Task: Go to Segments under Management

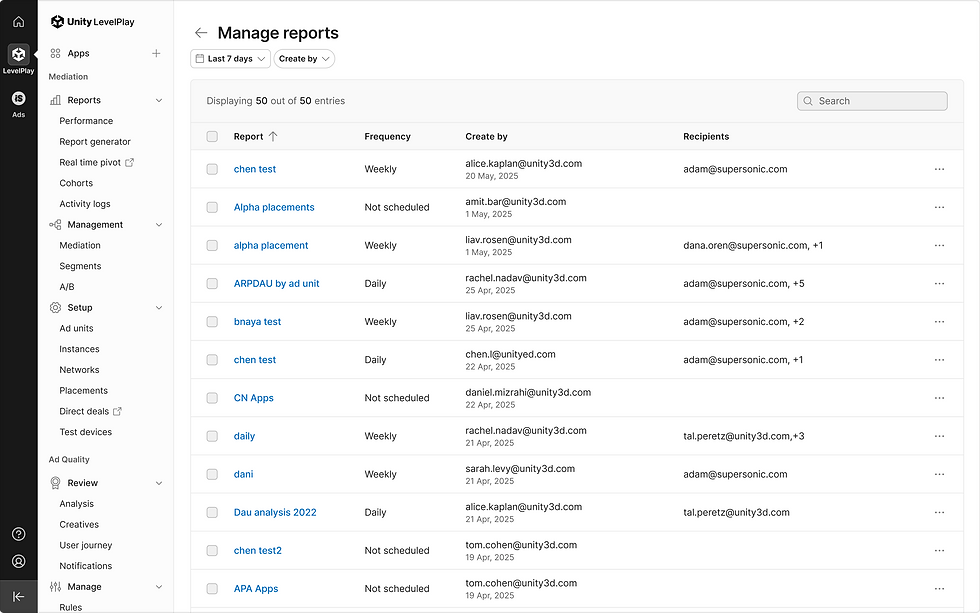Action: tap(80, 266)
